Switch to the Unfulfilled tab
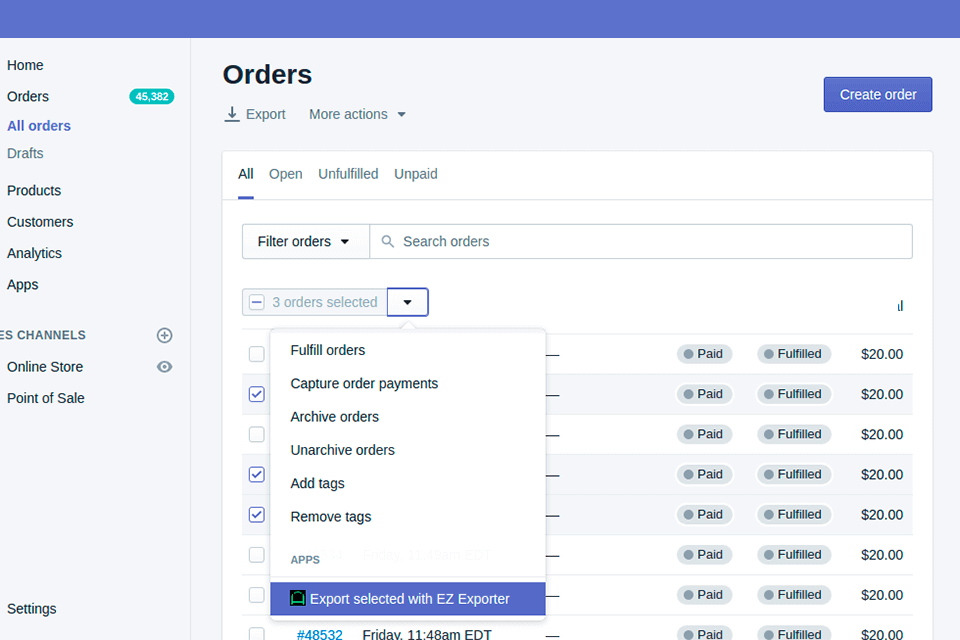Image resolution: width=960 pixels, height=640 pixels. click(x=348, y=174)
